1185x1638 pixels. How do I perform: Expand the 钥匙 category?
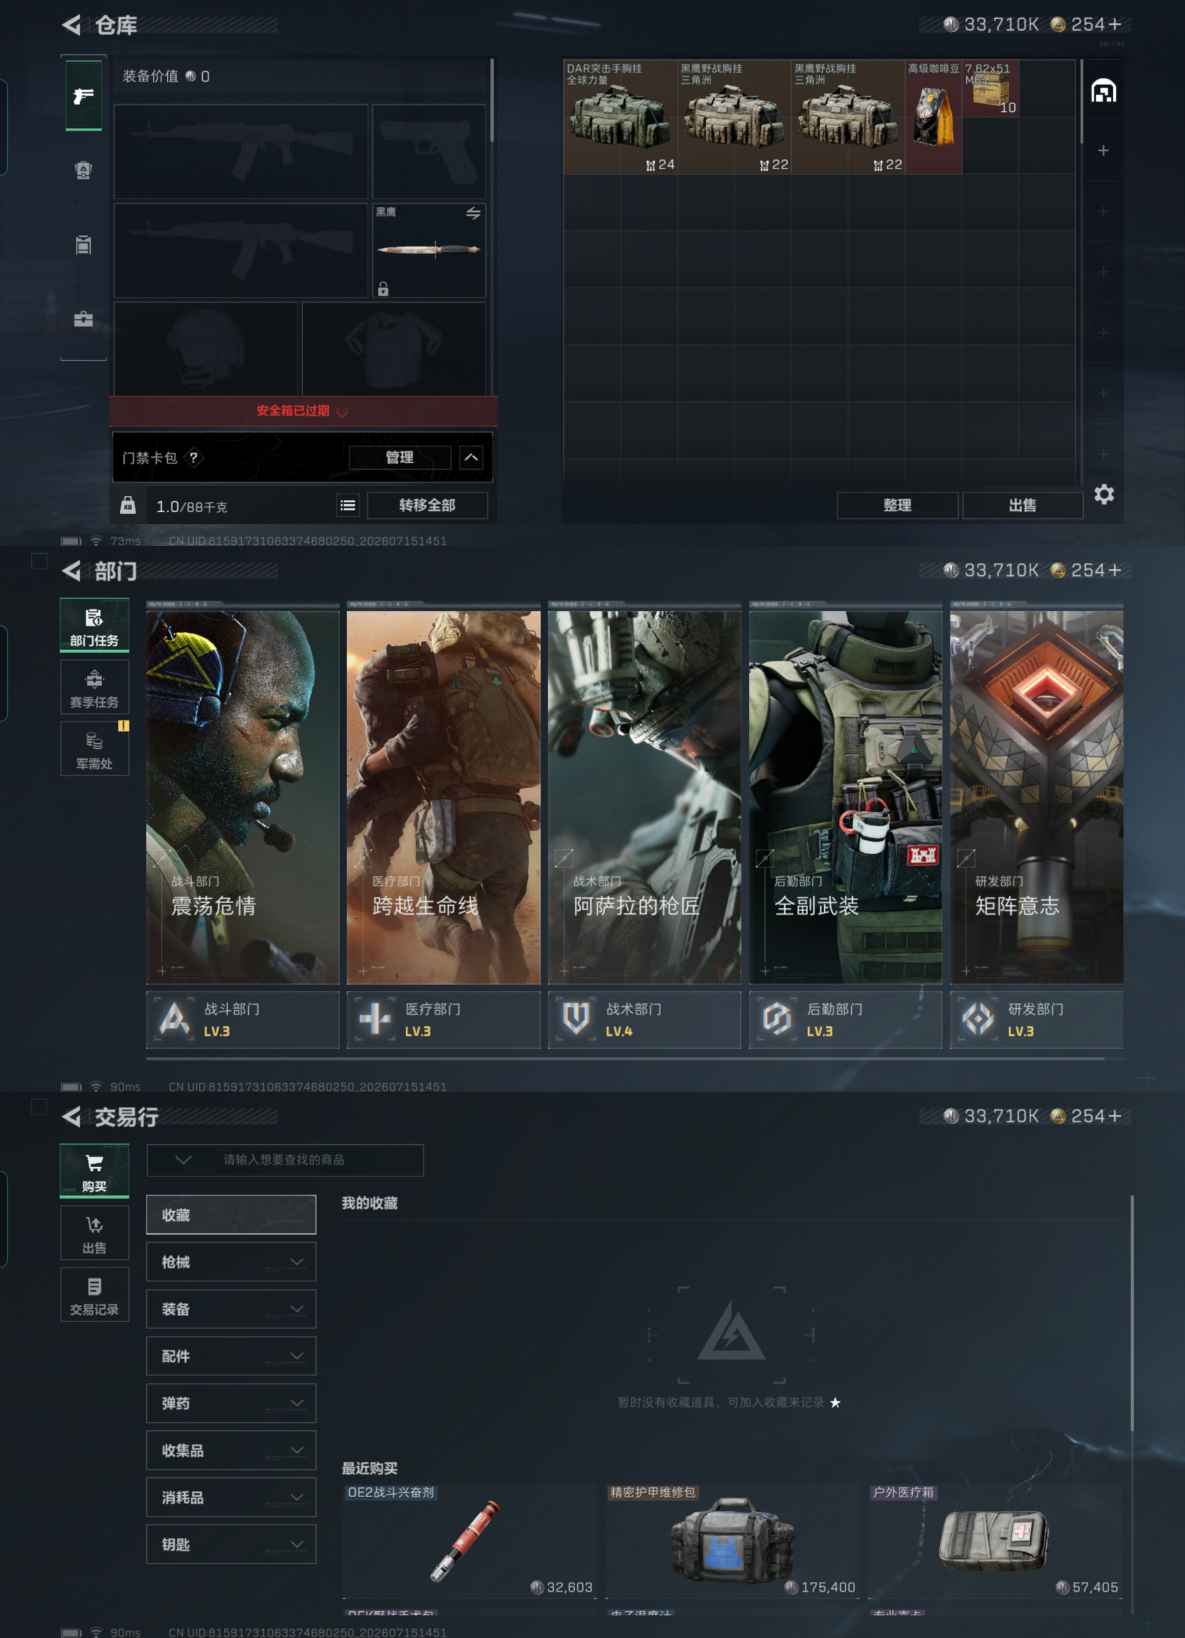[x=231, y=1544]
